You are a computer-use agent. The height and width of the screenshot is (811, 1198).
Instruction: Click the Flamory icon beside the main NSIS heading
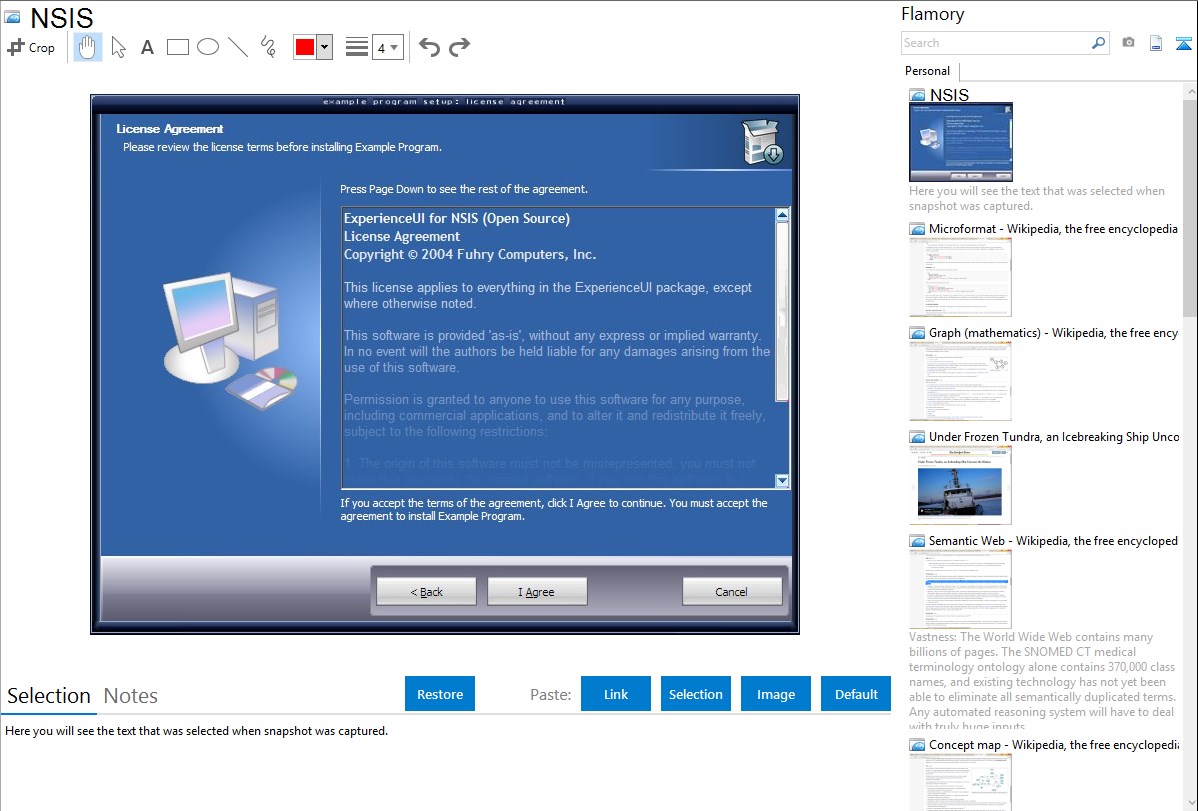coord(12,17)
